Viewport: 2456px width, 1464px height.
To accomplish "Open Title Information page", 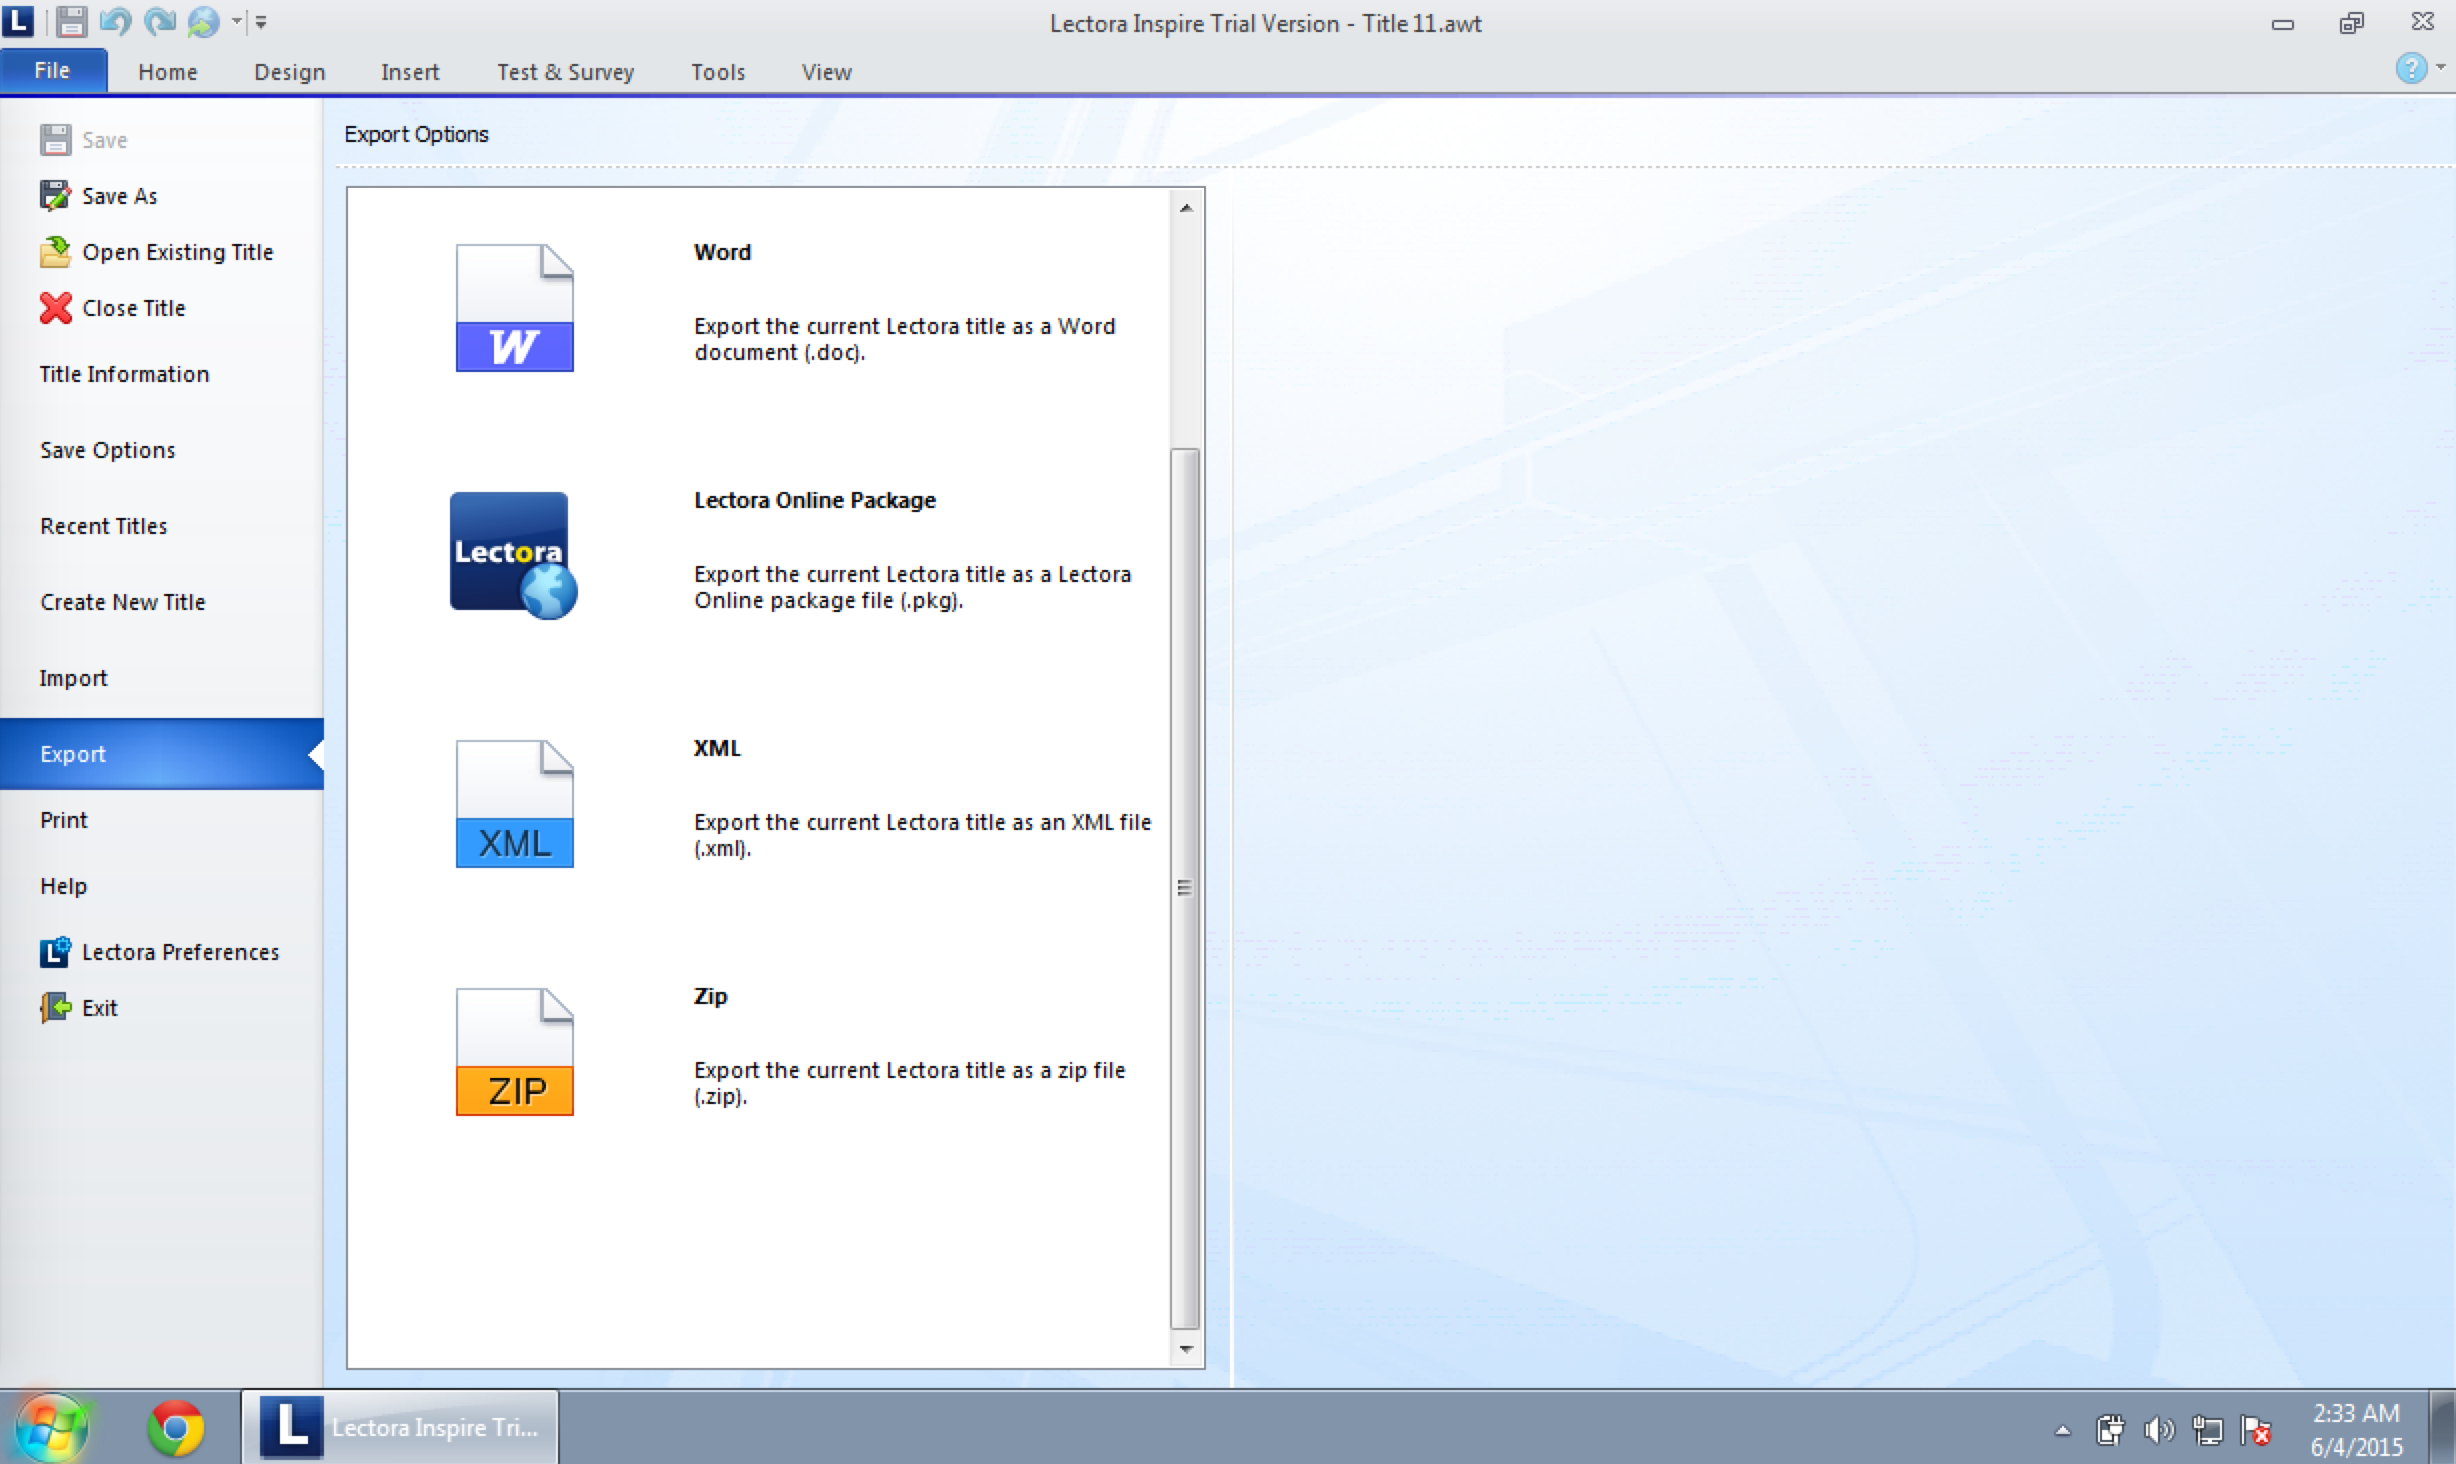I will pyautogui.click(x=124, y=374).
